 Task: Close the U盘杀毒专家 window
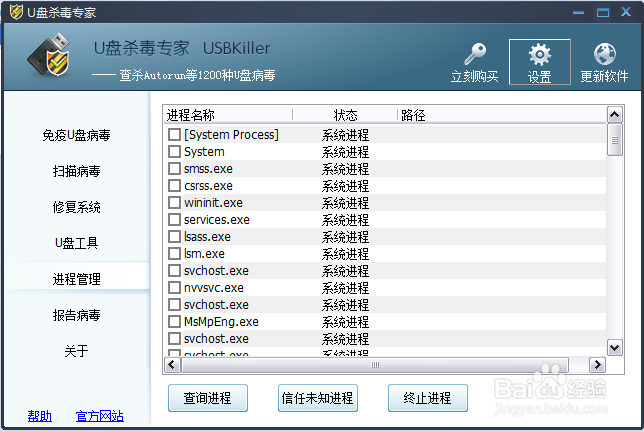(626, 11)
